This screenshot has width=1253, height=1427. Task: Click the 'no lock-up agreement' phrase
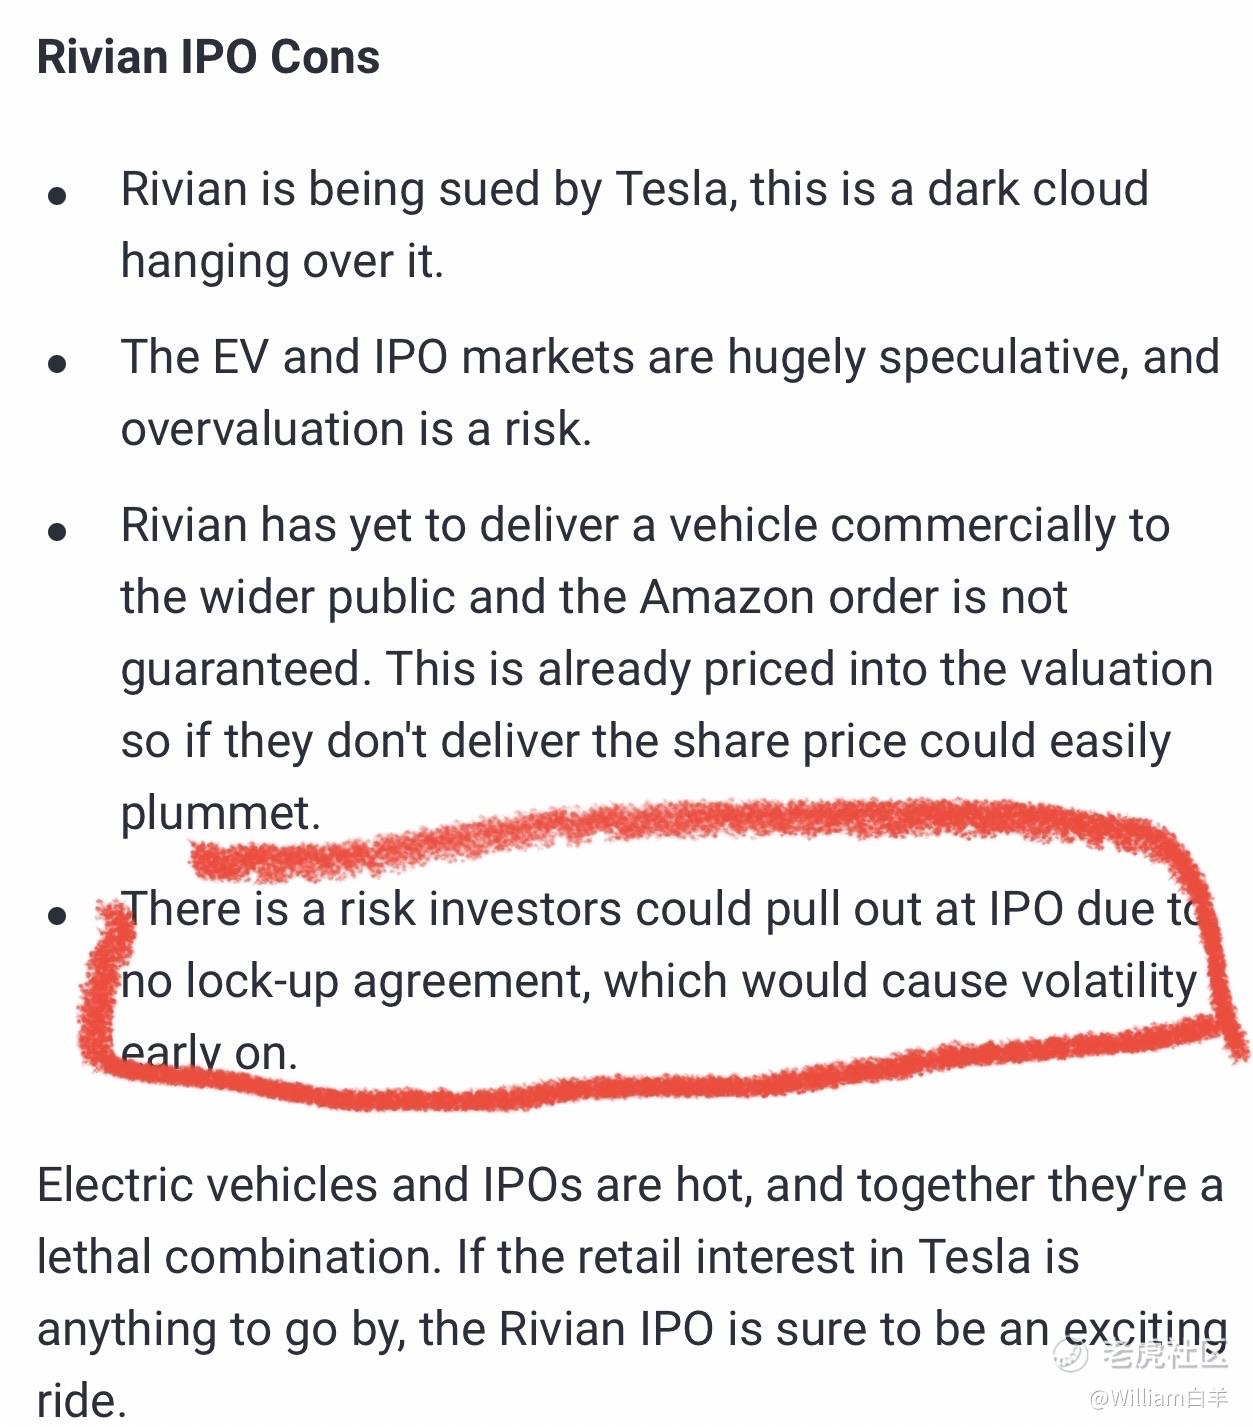pyautogui.click(x=352, y=981)
